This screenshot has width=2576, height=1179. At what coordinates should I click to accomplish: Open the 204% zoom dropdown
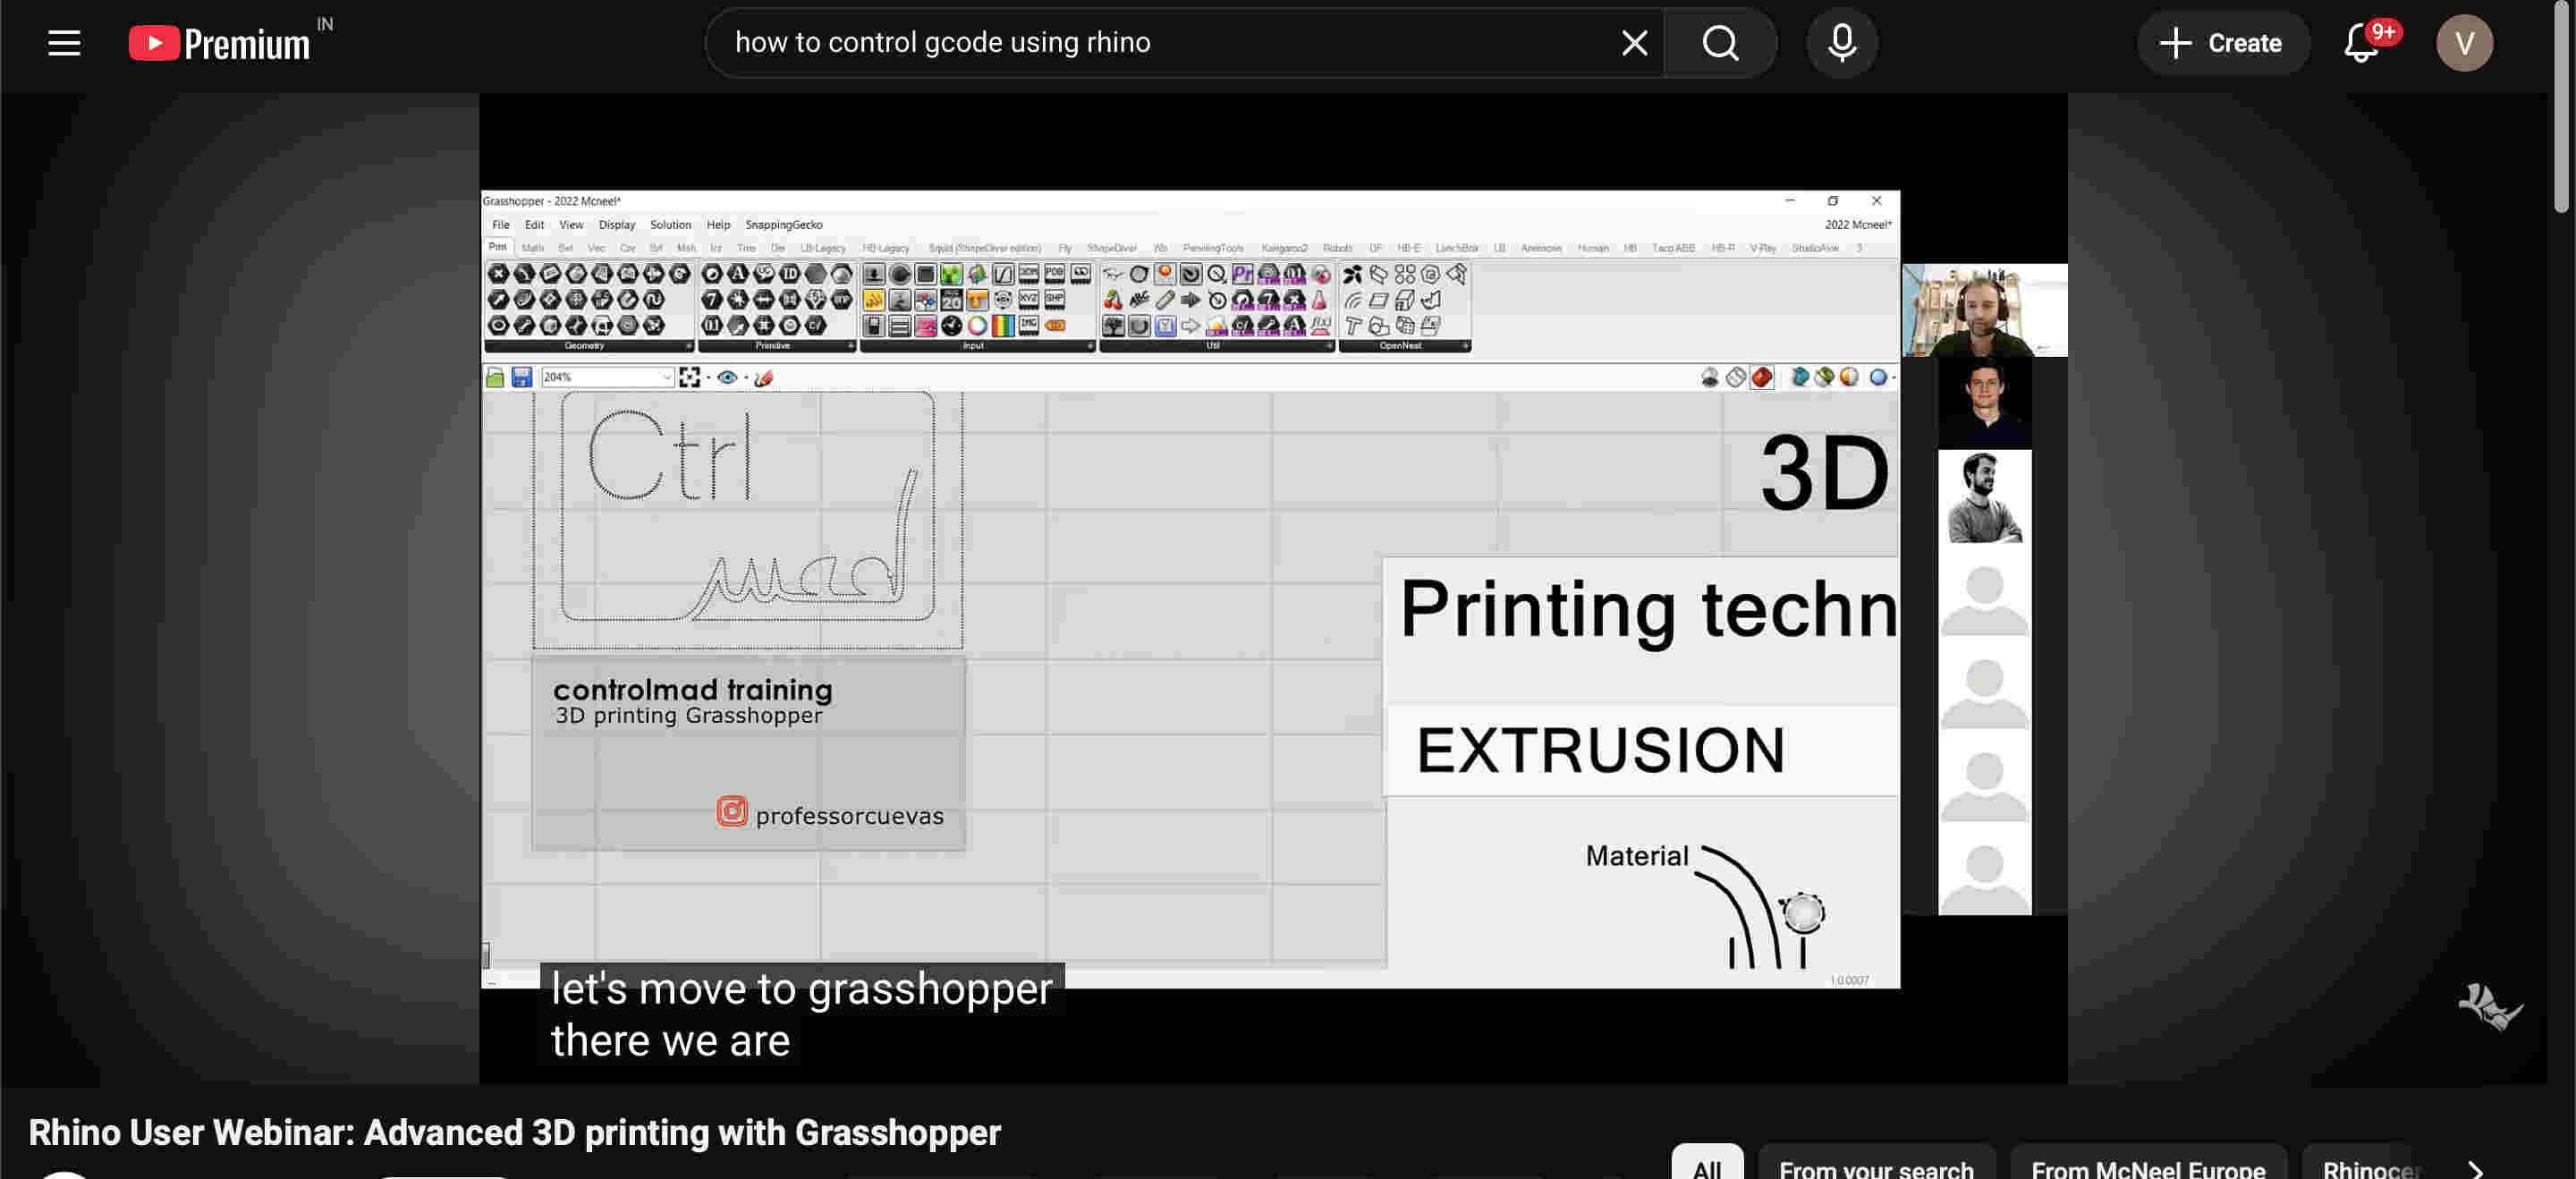tap(666, 377)
